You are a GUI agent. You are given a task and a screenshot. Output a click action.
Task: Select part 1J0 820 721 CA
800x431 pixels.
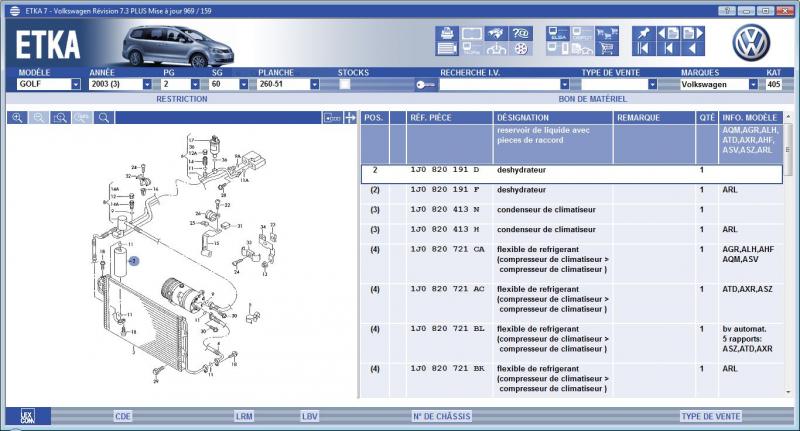[x=447, y=249]
